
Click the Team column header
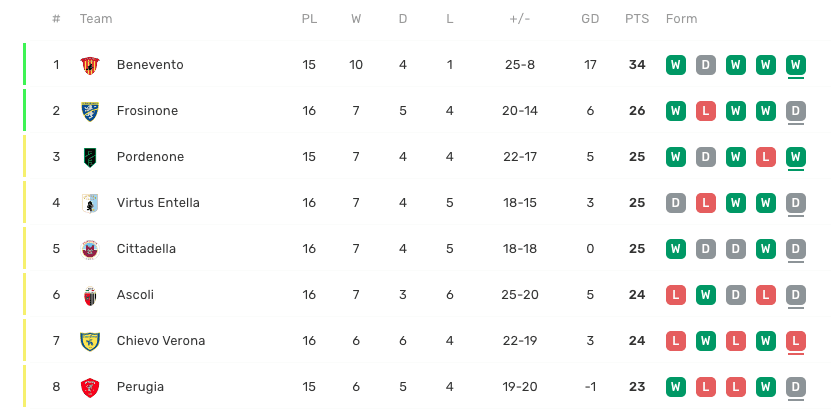(96, 19)
